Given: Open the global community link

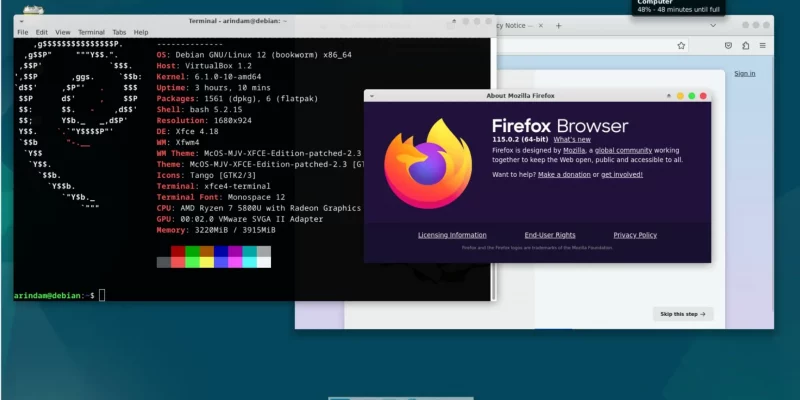Looking at the screenshot, I should (623, 151).
